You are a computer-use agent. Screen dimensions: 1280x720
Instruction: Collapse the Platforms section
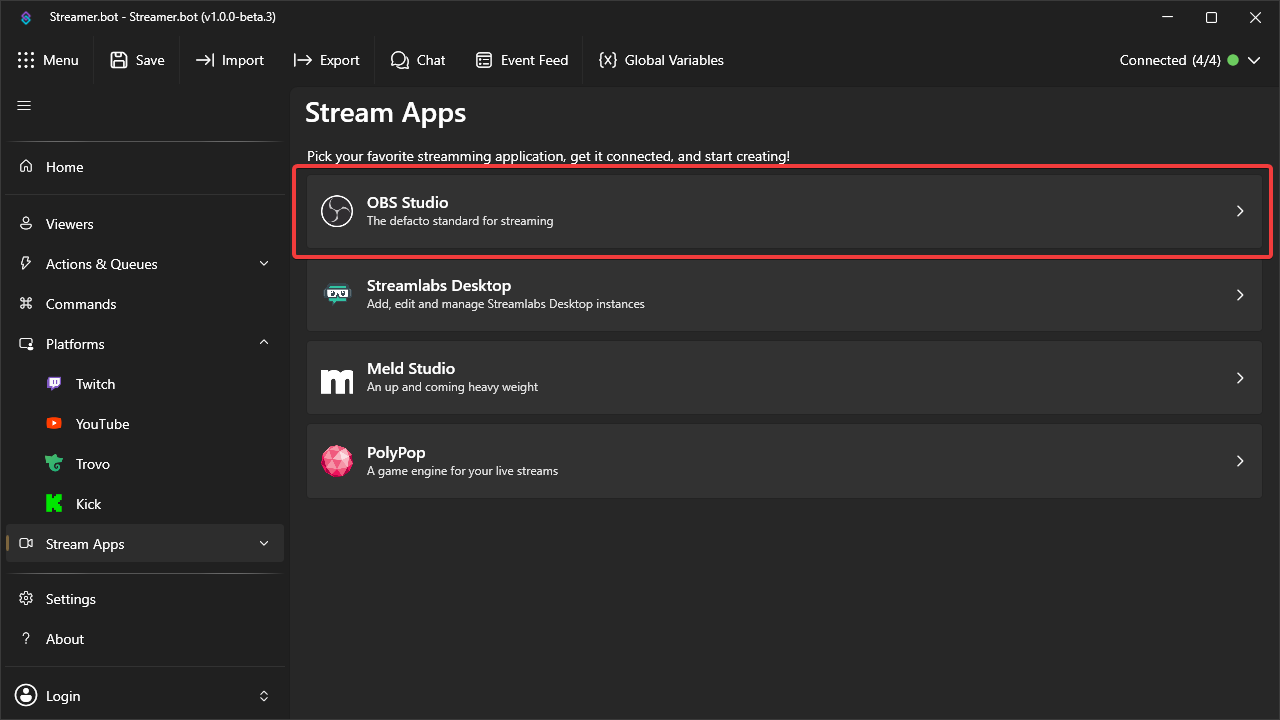pos(263,342)
